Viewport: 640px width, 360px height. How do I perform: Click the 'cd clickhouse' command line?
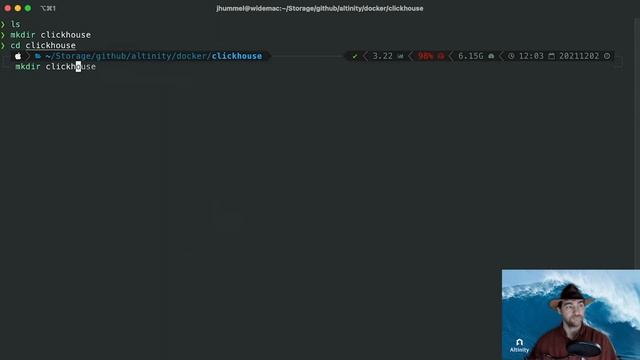pyautogui.click(x=43, y=45)
